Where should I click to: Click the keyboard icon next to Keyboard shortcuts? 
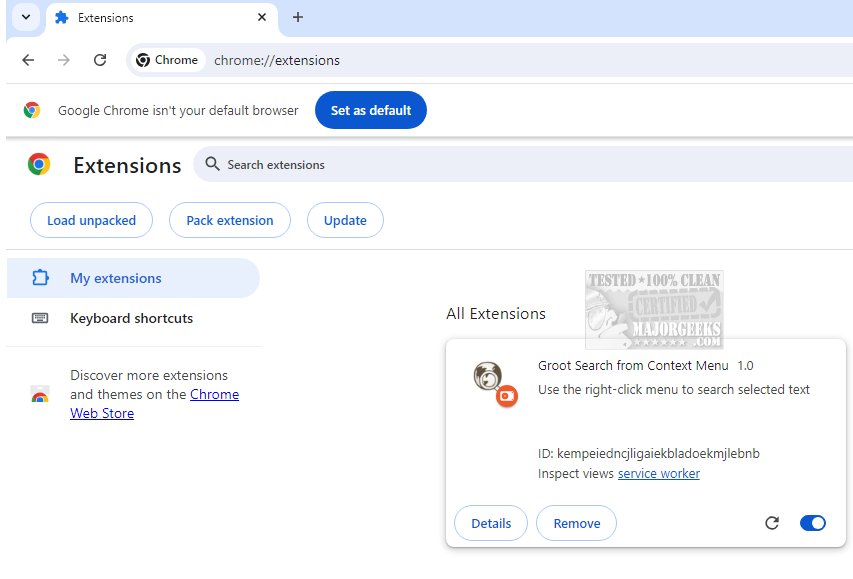39,318
